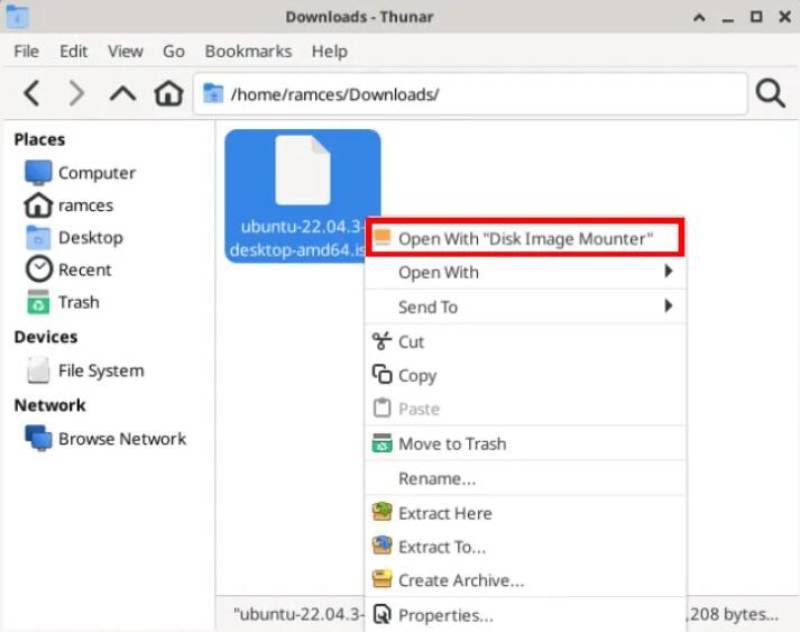This screenshot has width=800, height=632.
Task: Open search with the magnifier icon
Action: click(769, 94)
